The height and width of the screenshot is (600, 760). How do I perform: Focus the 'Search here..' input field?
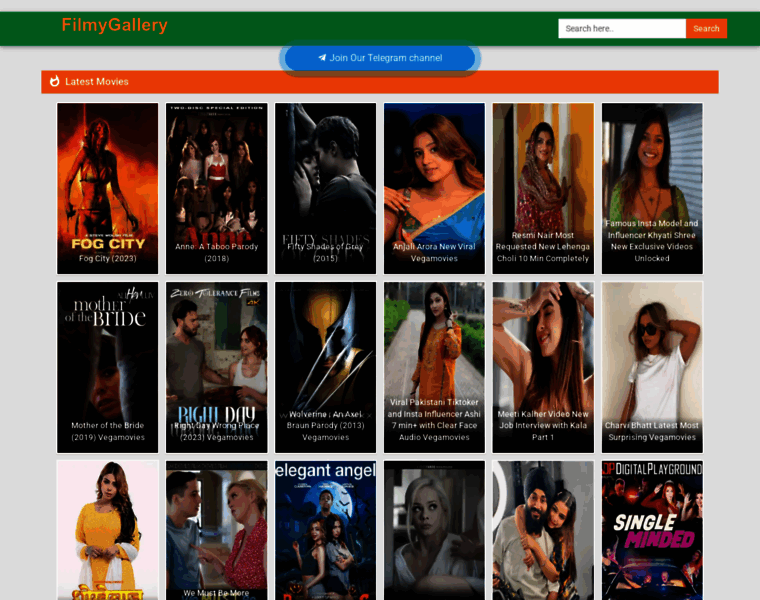pyautogui.click(x=622, y=29)
